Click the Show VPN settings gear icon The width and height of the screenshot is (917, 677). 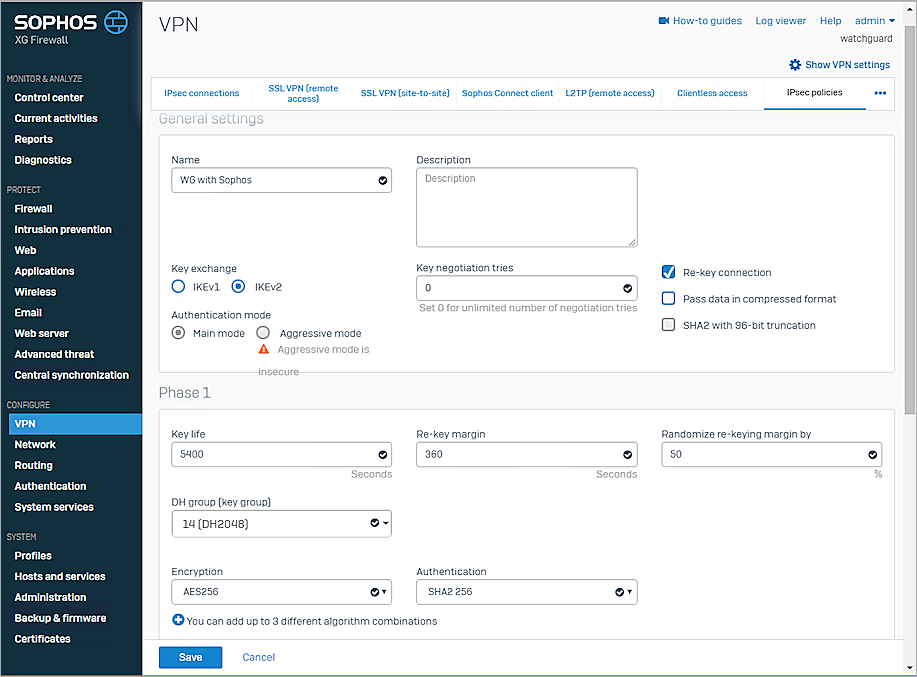(795, 65)
